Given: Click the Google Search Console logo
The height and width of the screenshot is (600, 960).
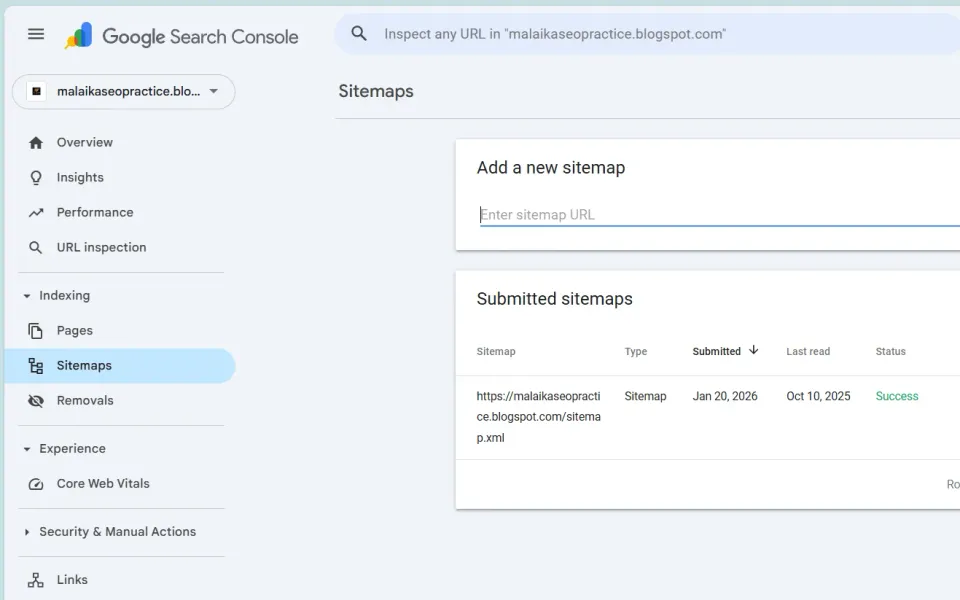Looking at the screenshot, I should click(182, 36).
